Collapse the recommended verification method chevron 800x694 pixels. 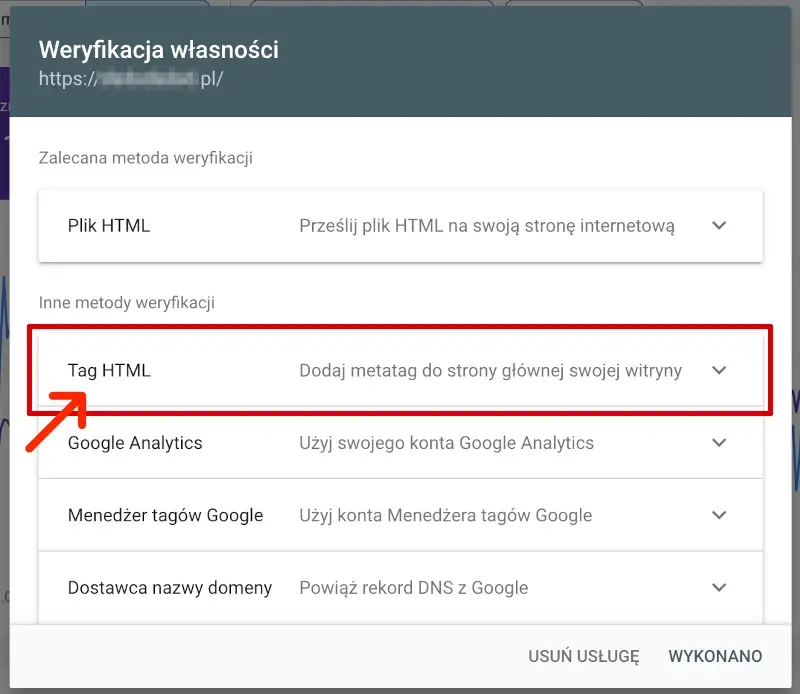tap(718, 226)
